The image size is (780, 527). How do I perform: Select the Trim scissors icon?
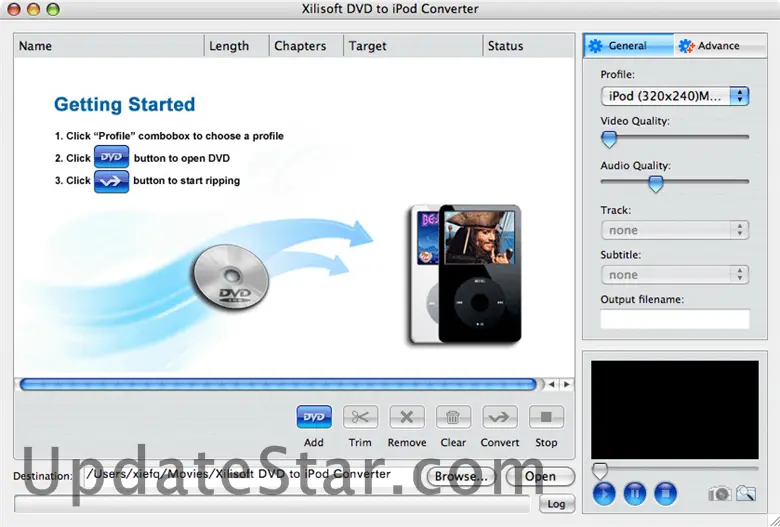point(360,417)
